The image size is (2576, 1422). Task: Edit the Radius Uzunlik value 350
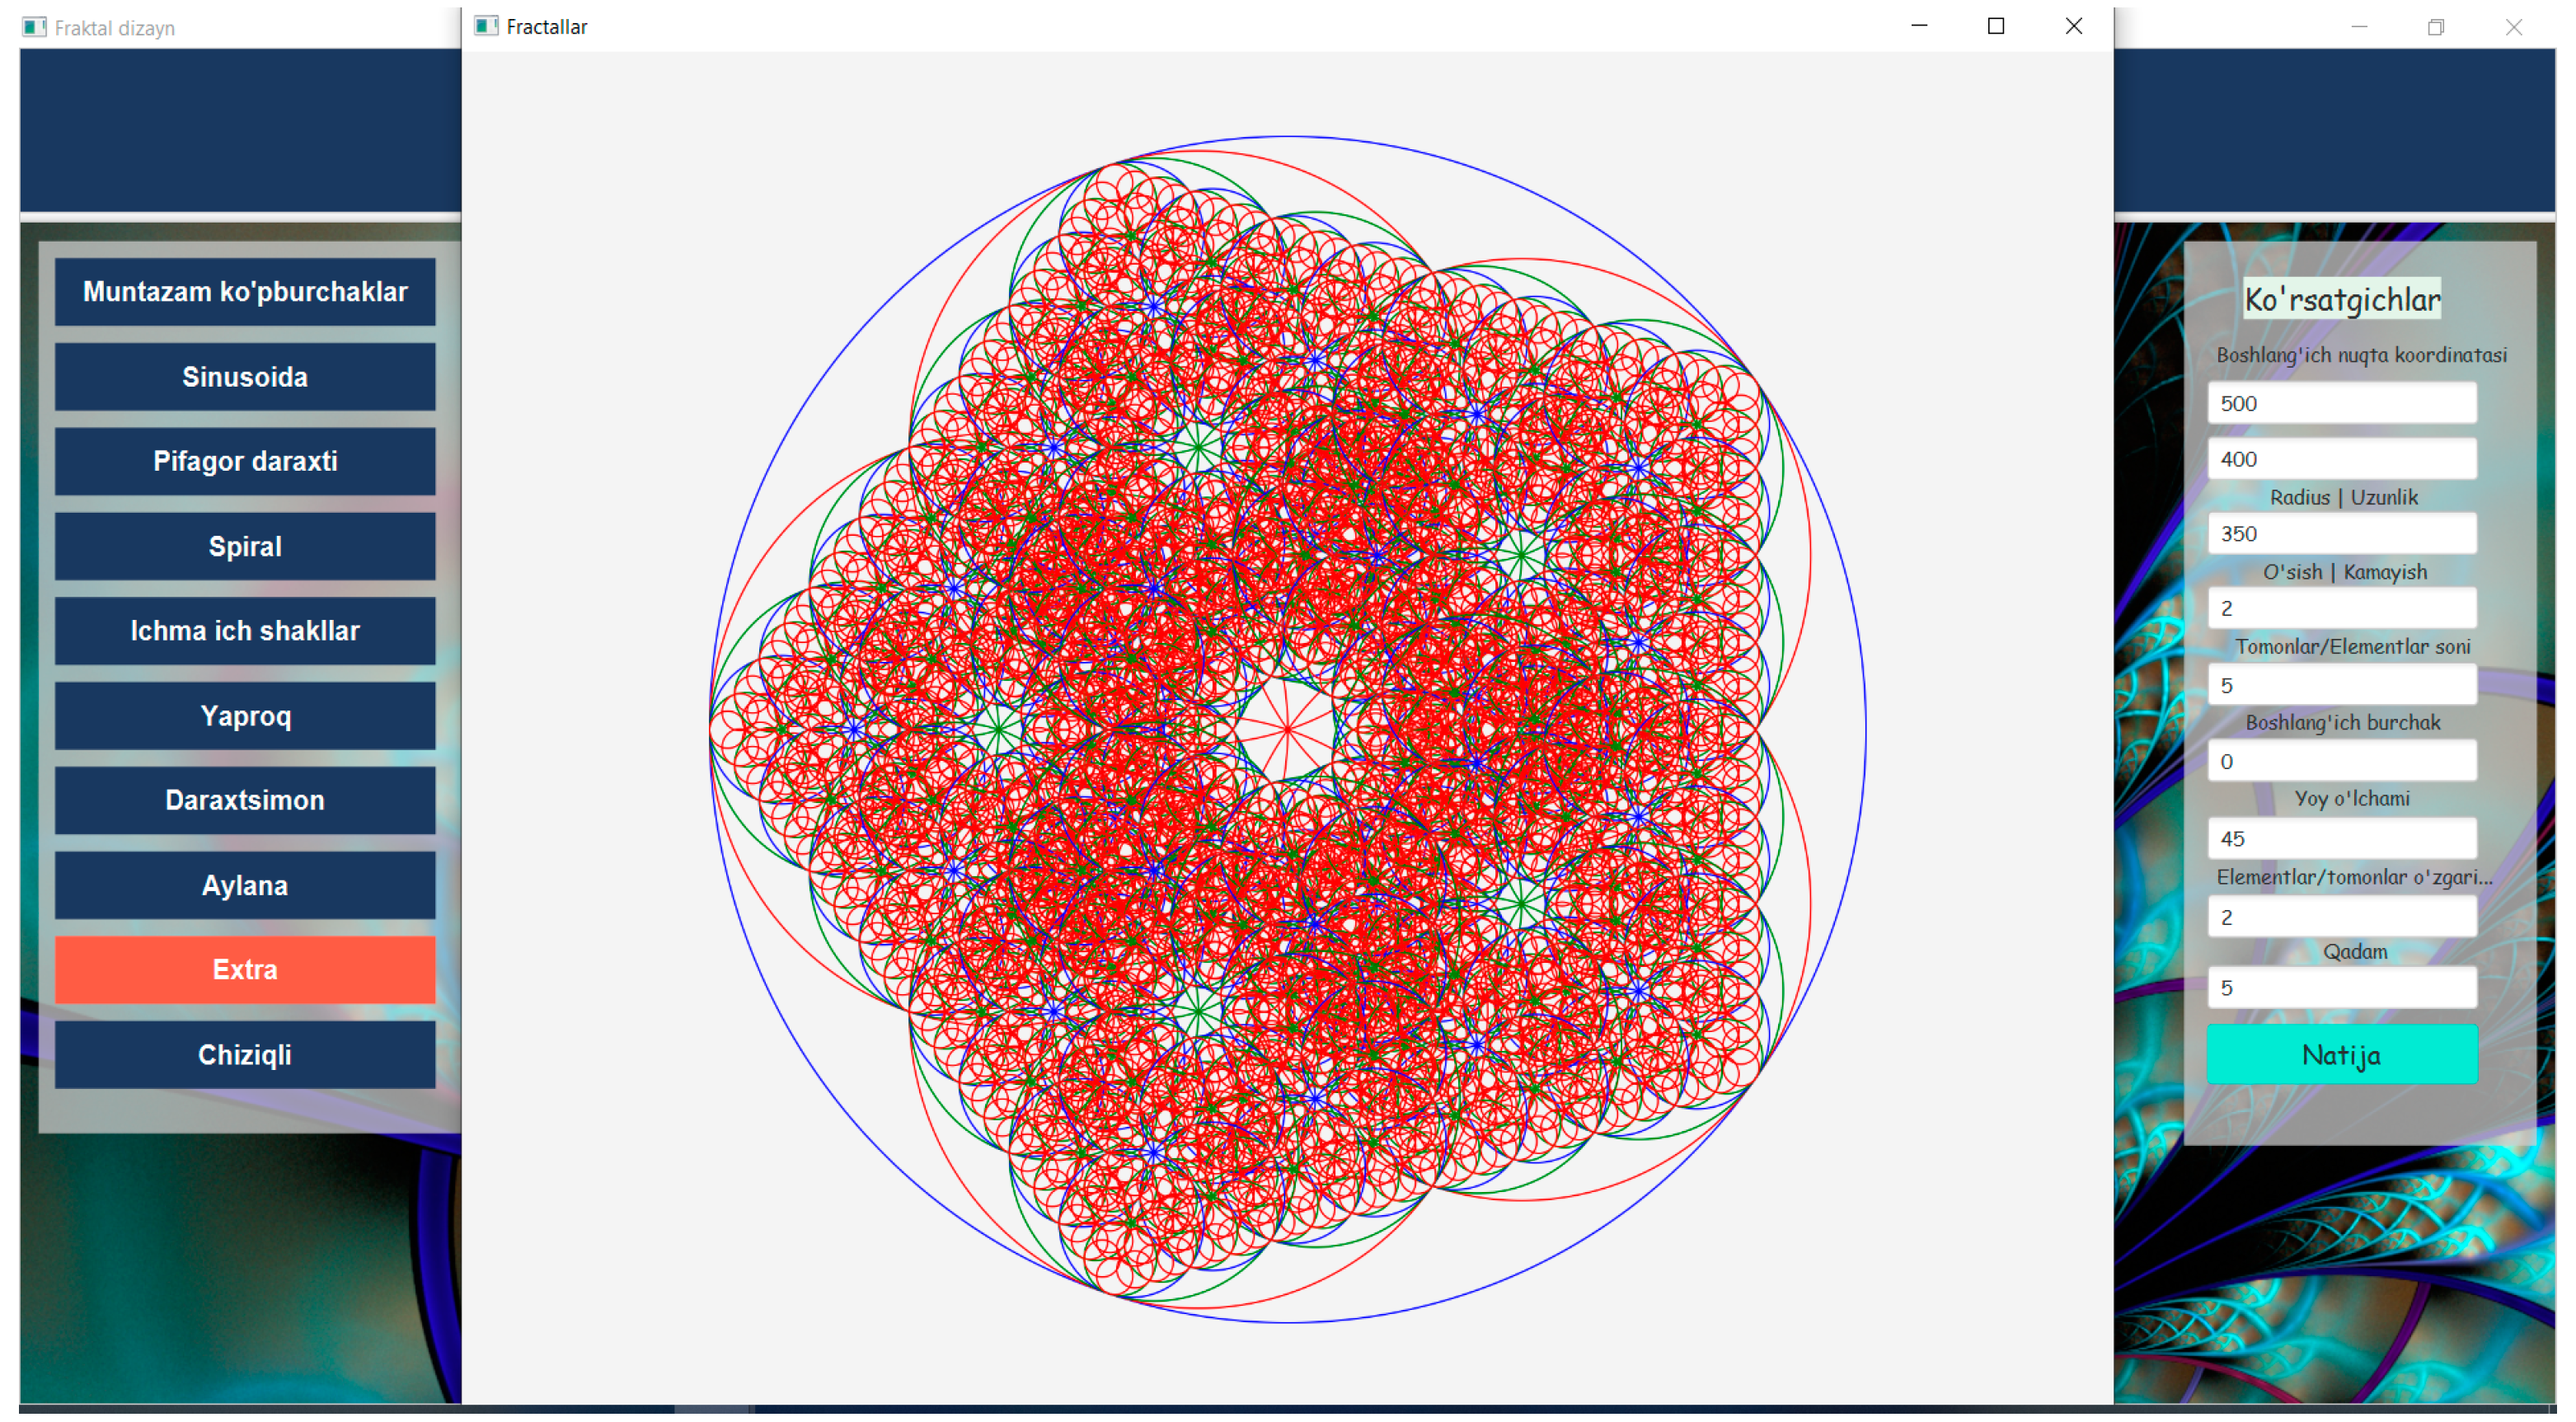(x=2340, y=533)
